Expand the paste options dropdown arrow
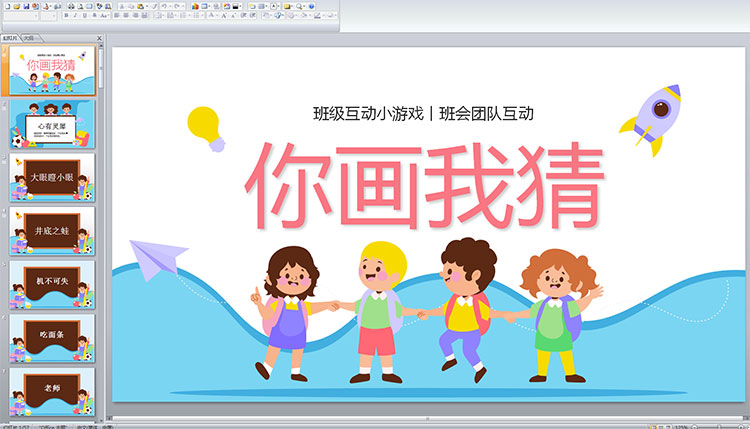 [147, 7]
